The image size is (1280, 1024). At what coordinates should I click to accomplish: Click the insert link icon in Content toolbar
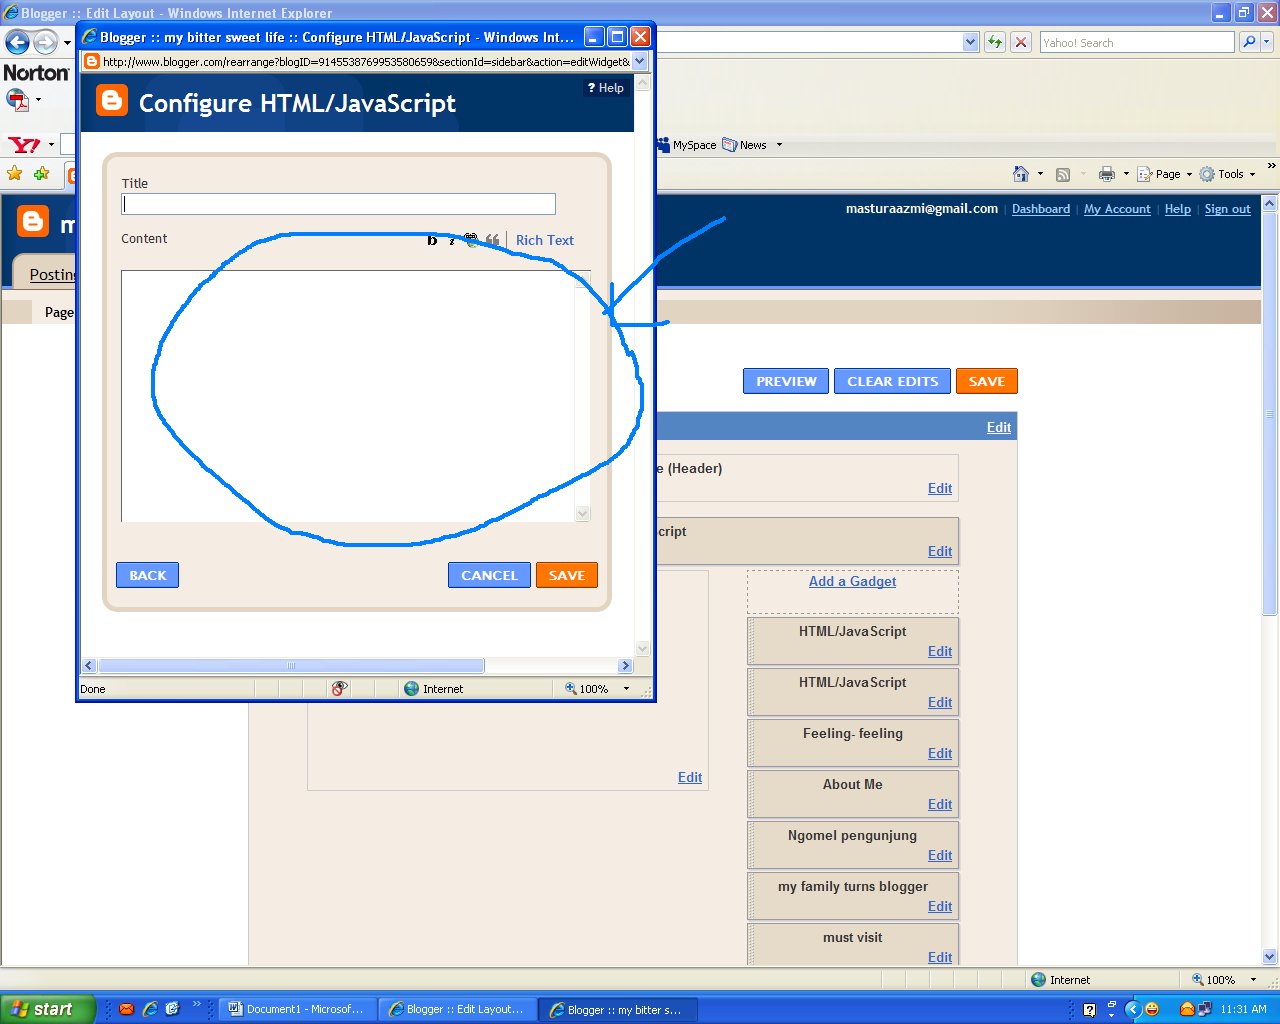tap(471, 240)
